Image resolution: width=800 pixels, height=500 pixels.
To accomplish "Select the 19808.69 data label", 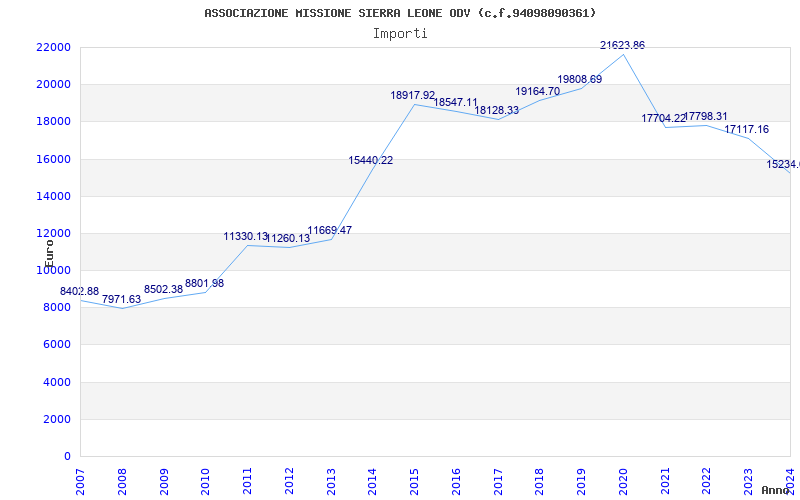I will click(x=580, y=80).
